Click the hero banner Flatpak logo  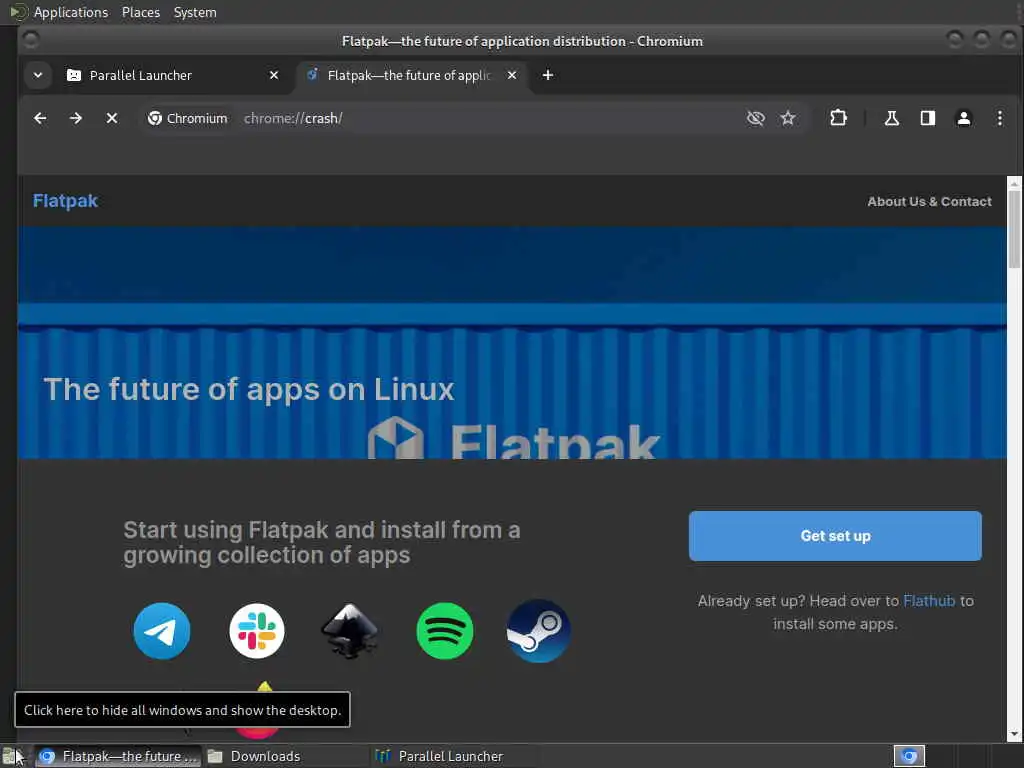[x=514, y=438]
